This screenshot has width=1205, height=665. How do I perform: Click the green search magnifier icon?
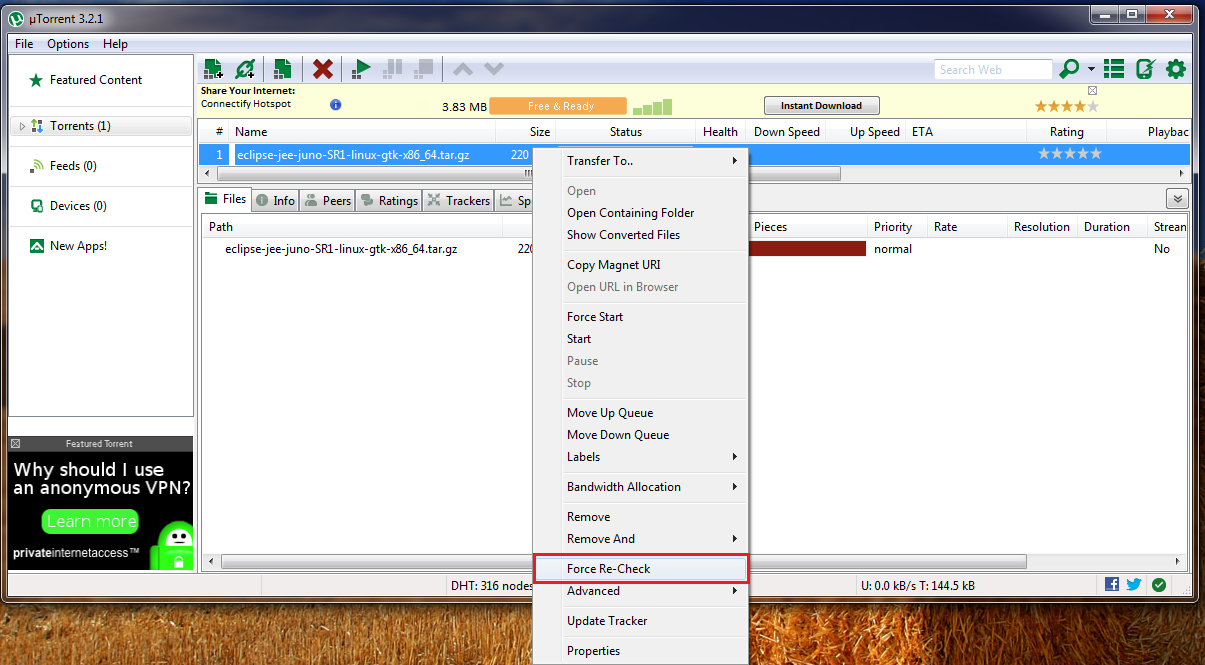[1069, 69]
